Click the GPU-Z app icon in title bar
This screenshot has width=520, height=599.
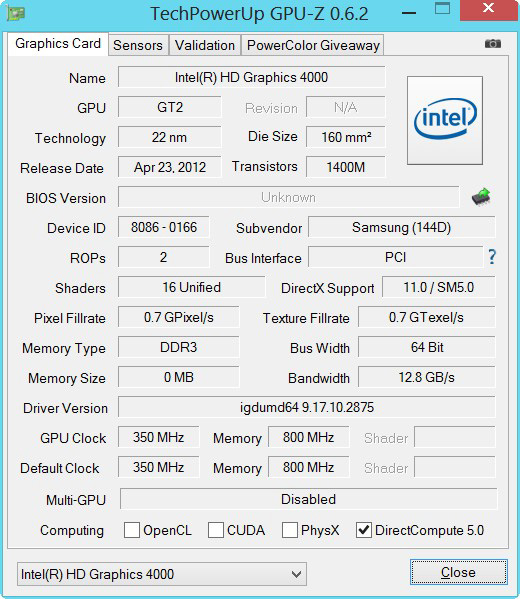[x=16, y=14]
